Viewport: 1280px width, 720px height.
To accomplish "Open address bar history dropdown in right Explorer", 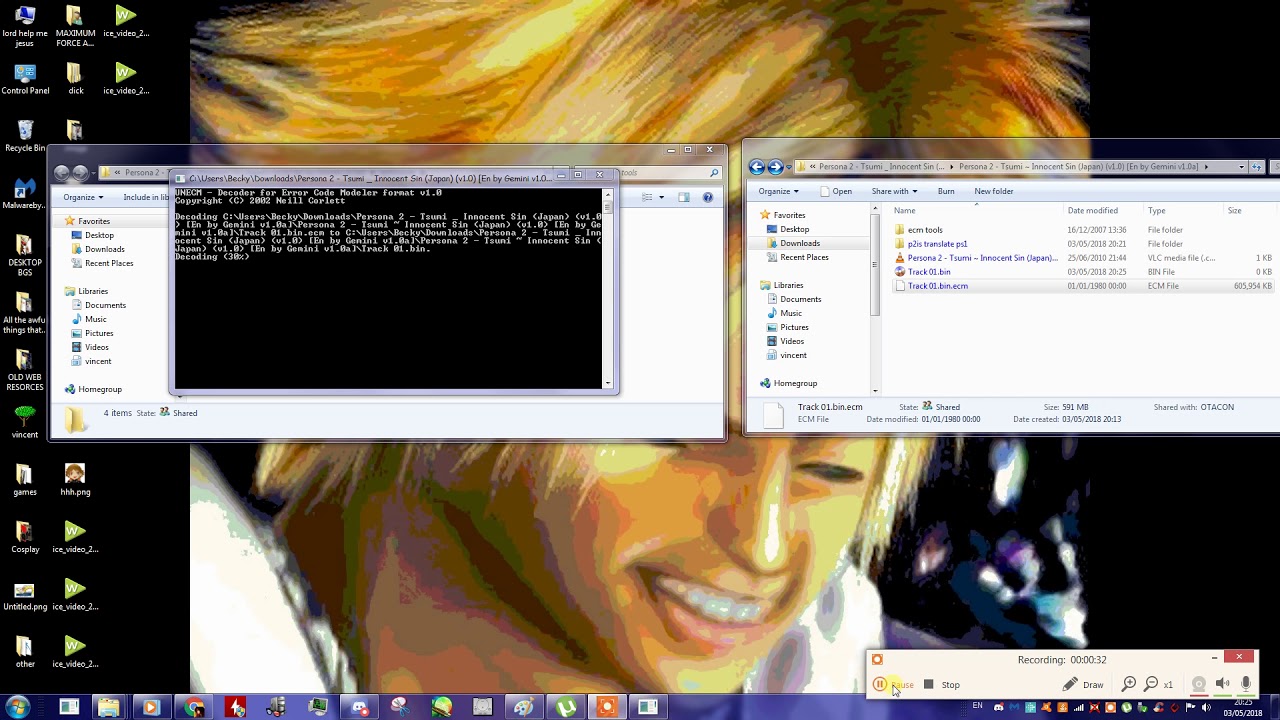I will 1241,167.
